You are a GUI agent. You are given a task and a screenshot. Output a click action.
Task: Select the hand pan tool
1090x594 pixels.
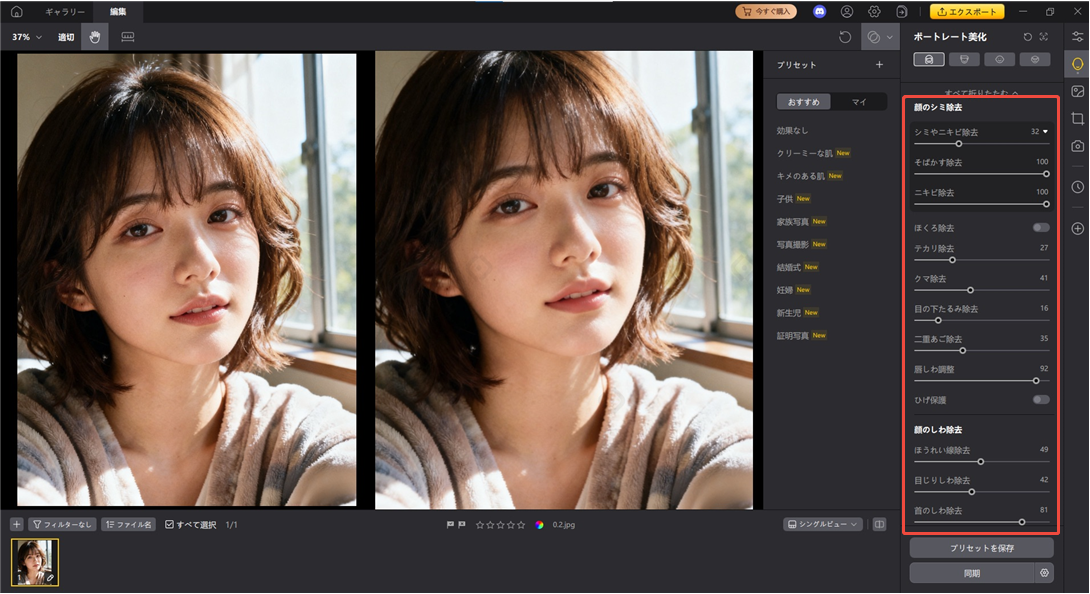(95, 37)
